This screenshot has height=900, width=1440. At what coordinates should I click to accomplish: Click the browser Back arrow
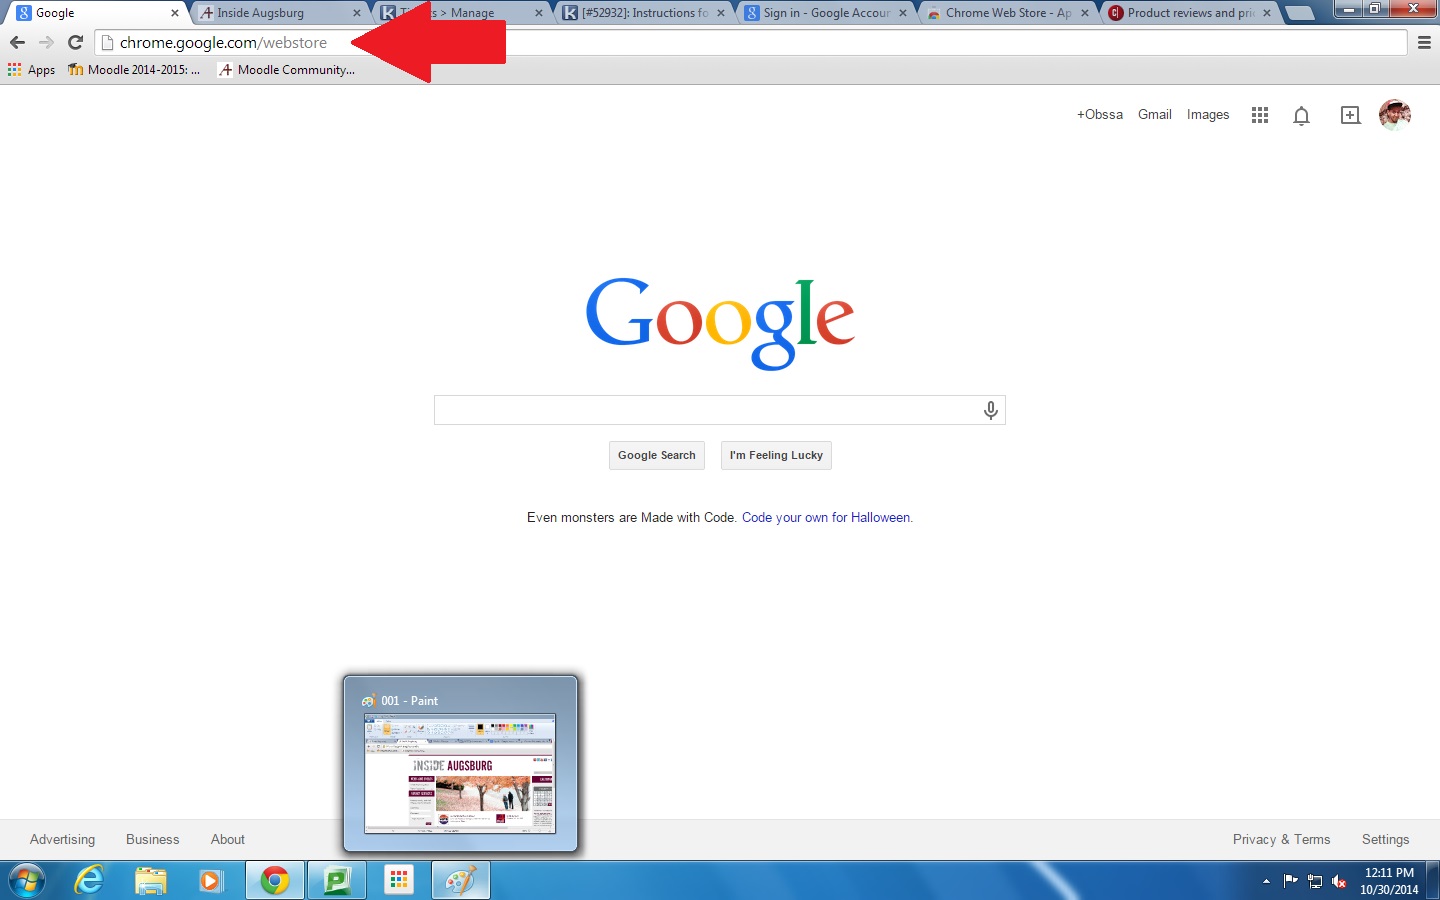click(x=17, y=43)
